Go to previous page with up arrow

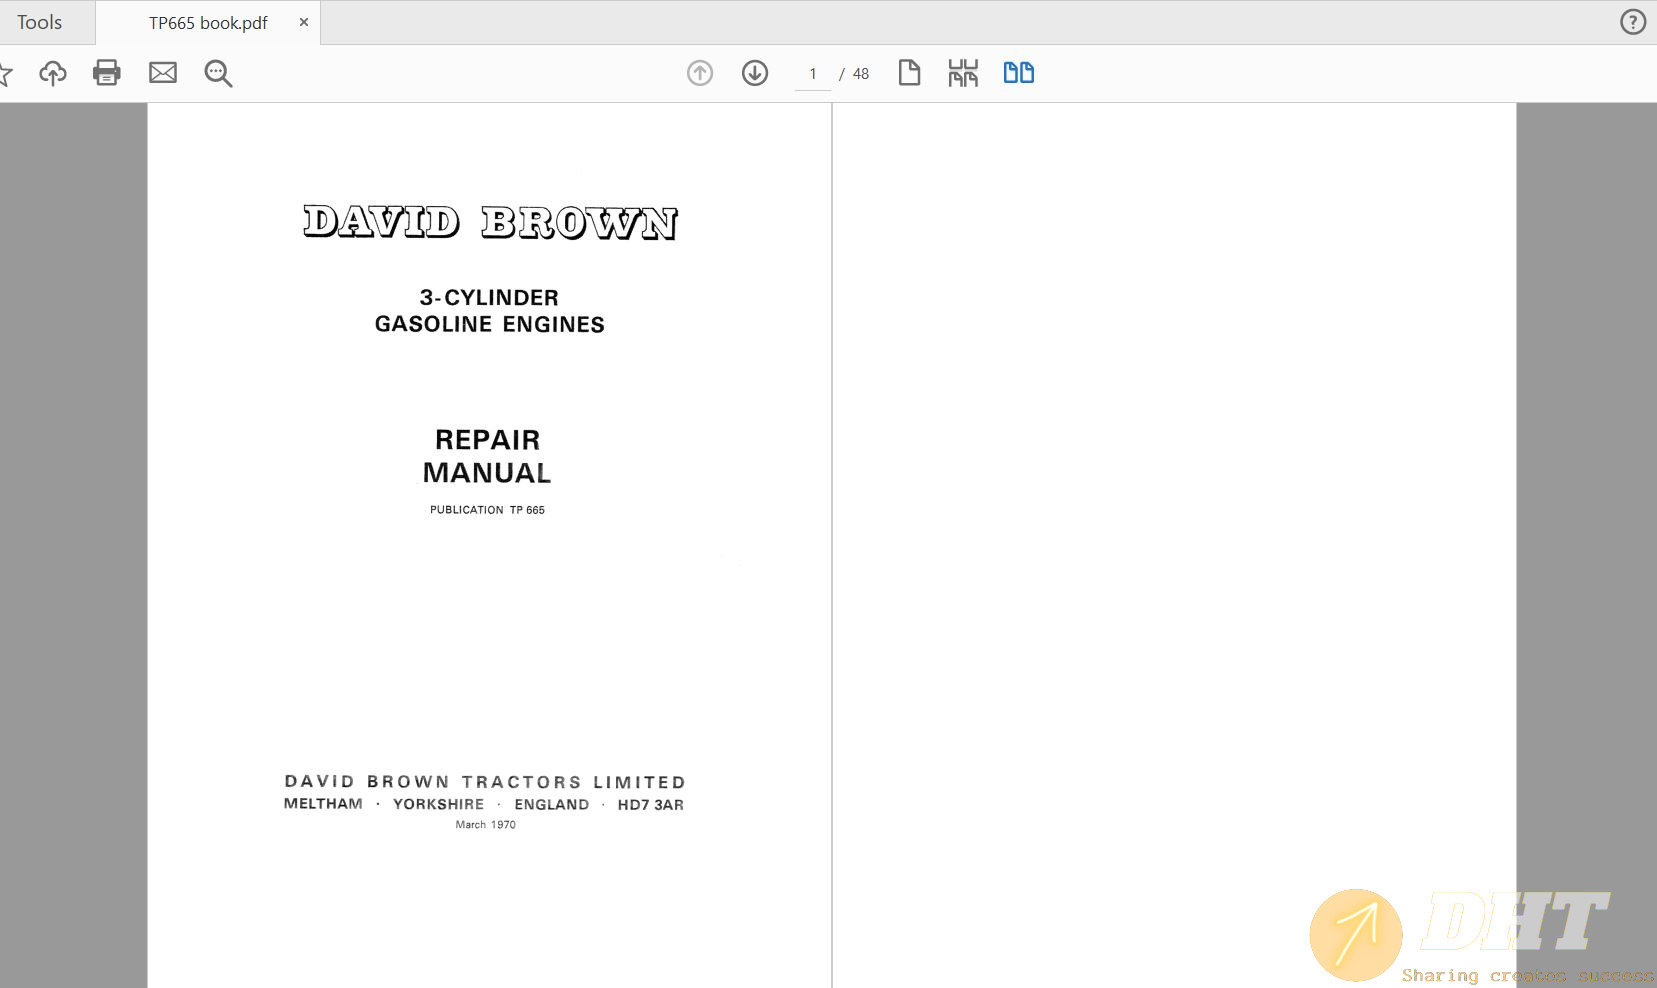tap(700, 73)
